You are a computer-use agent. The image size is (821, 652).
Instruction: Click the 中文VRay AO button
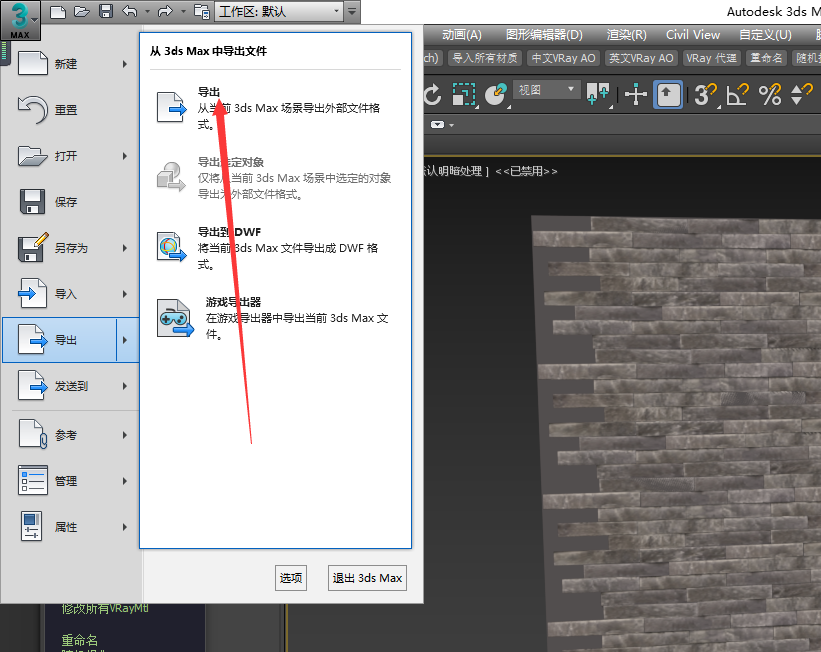[x=563, y=58]
